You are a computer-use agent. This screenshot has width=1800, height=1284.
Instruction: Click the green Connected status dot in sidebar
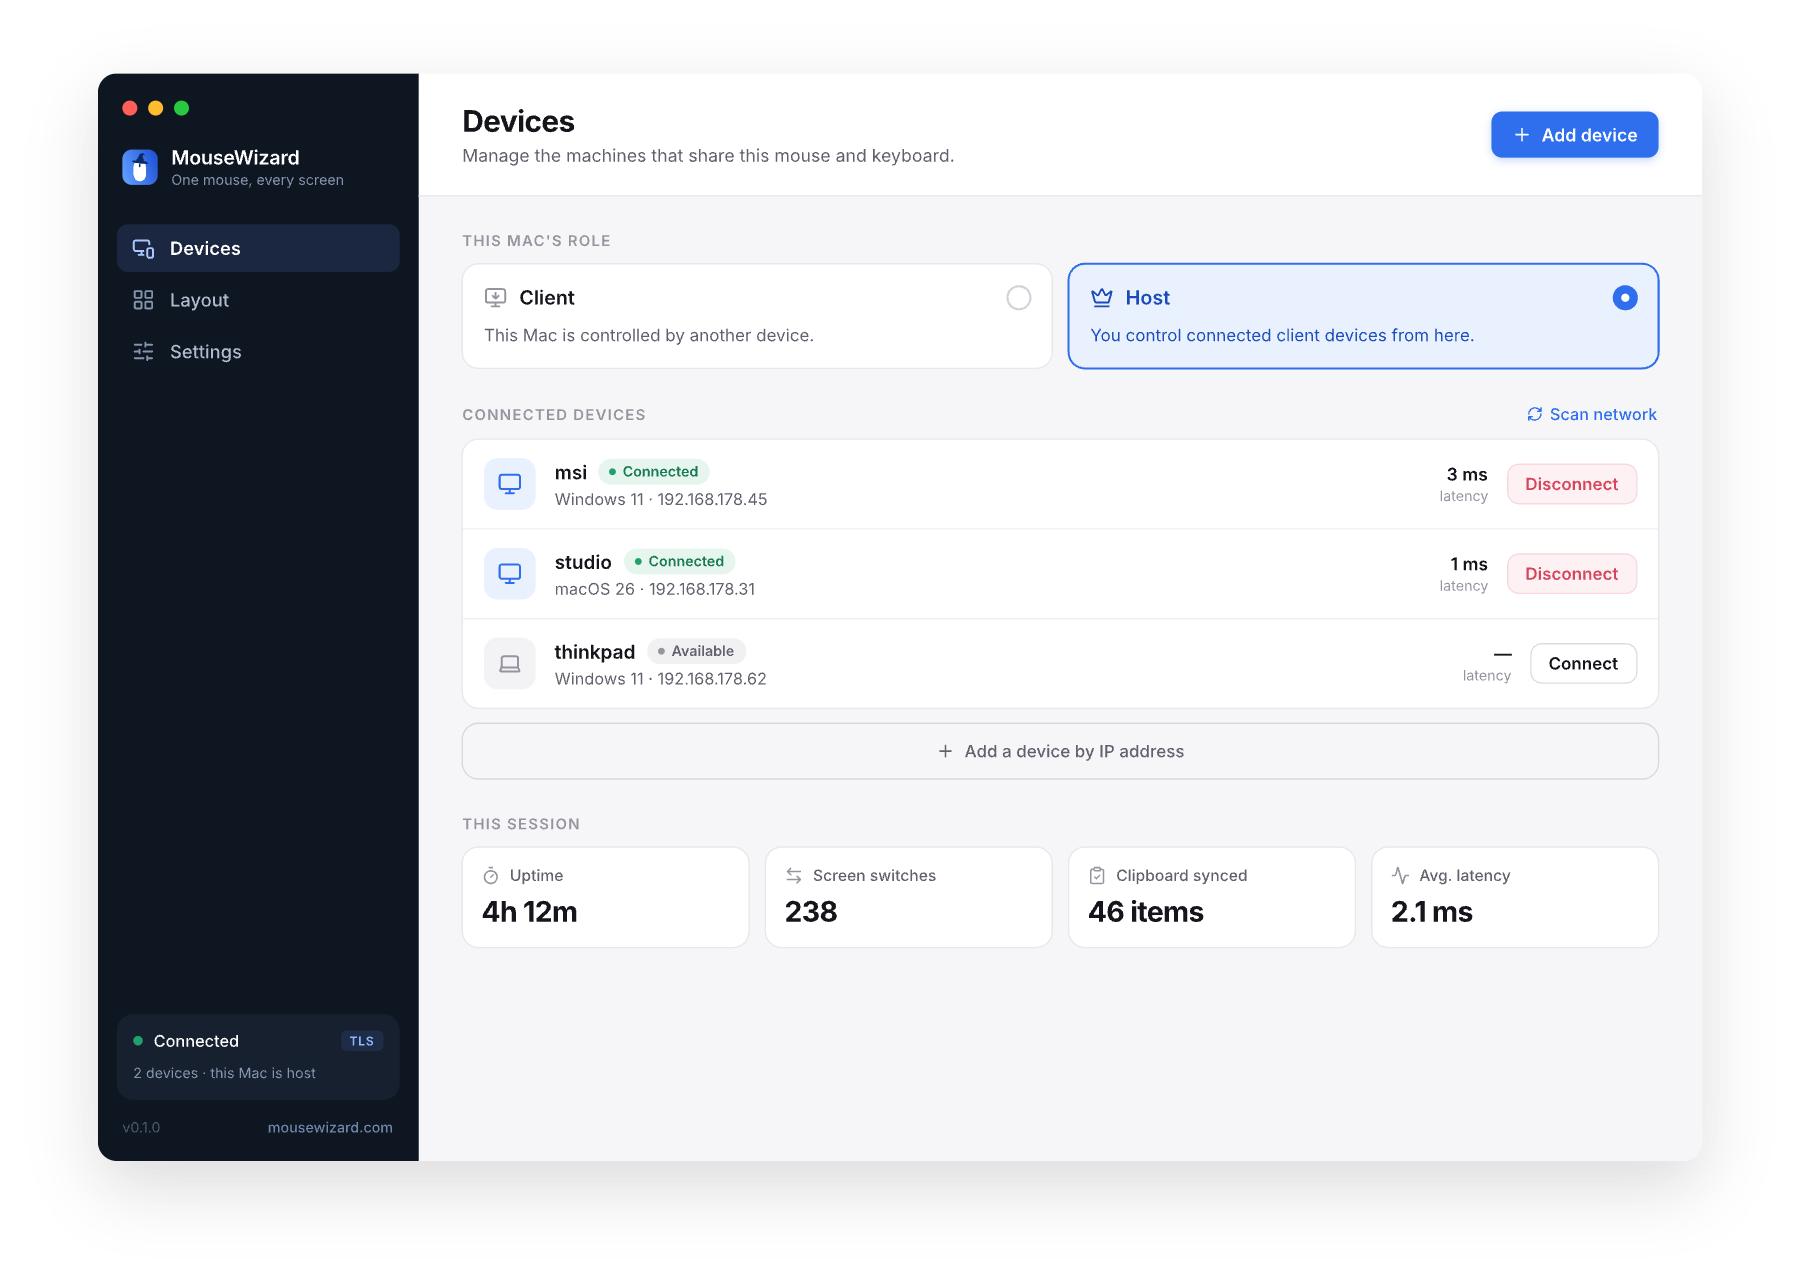click(x=138, y=1041)
